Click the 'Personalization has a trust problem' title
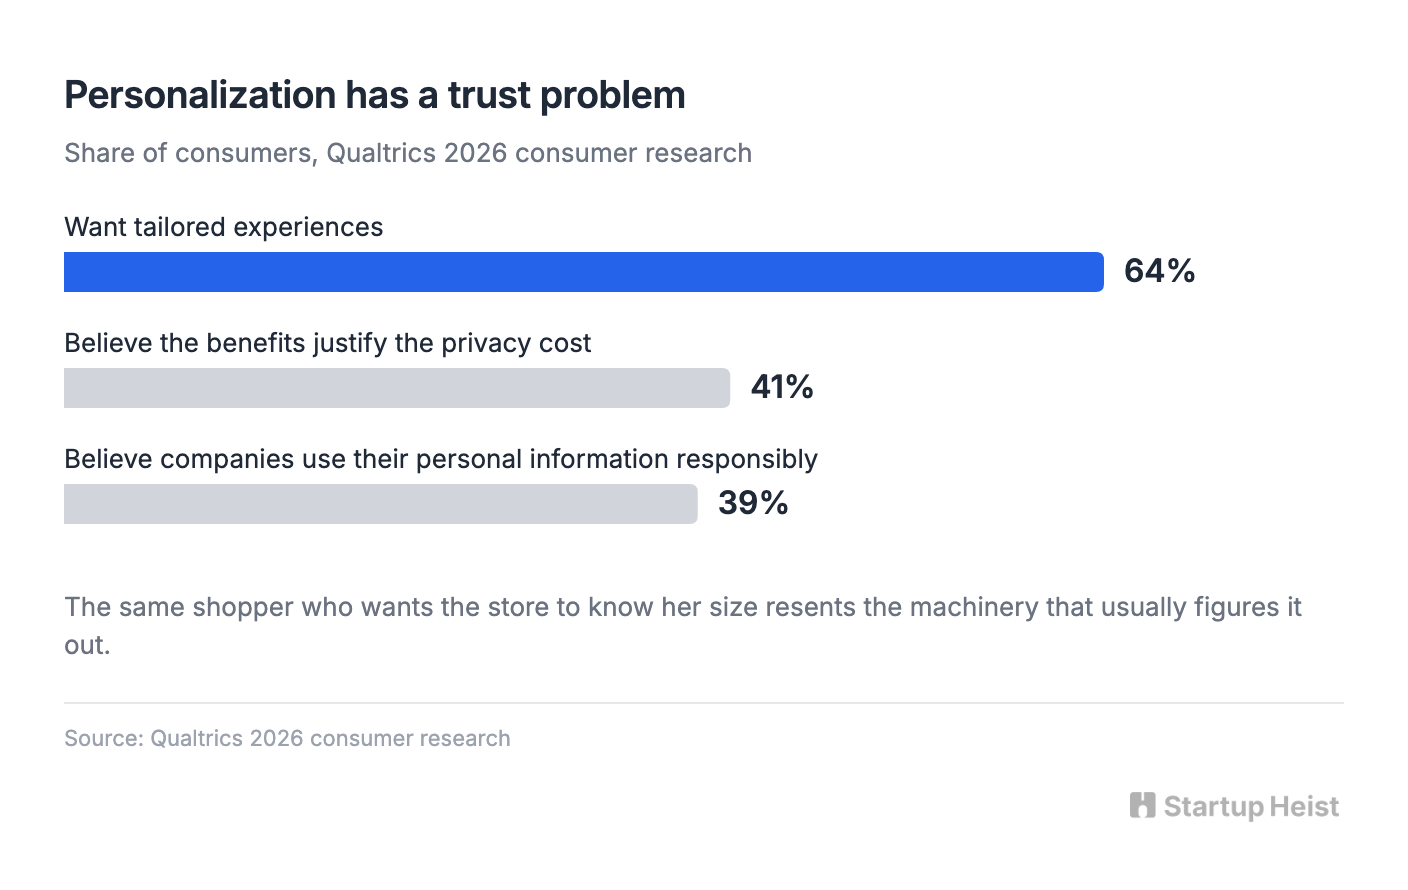The width and height of the screenshot is (1408, 890). coord(375,95)
